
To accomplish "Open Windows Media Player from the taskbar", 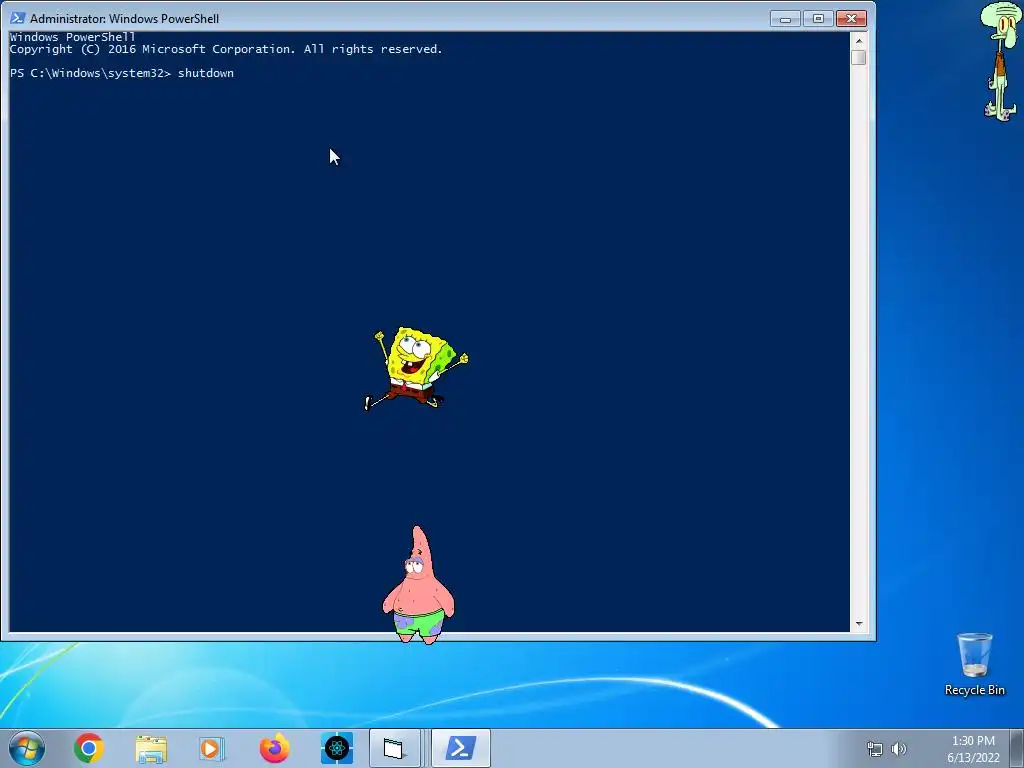I will pos(212,749).
